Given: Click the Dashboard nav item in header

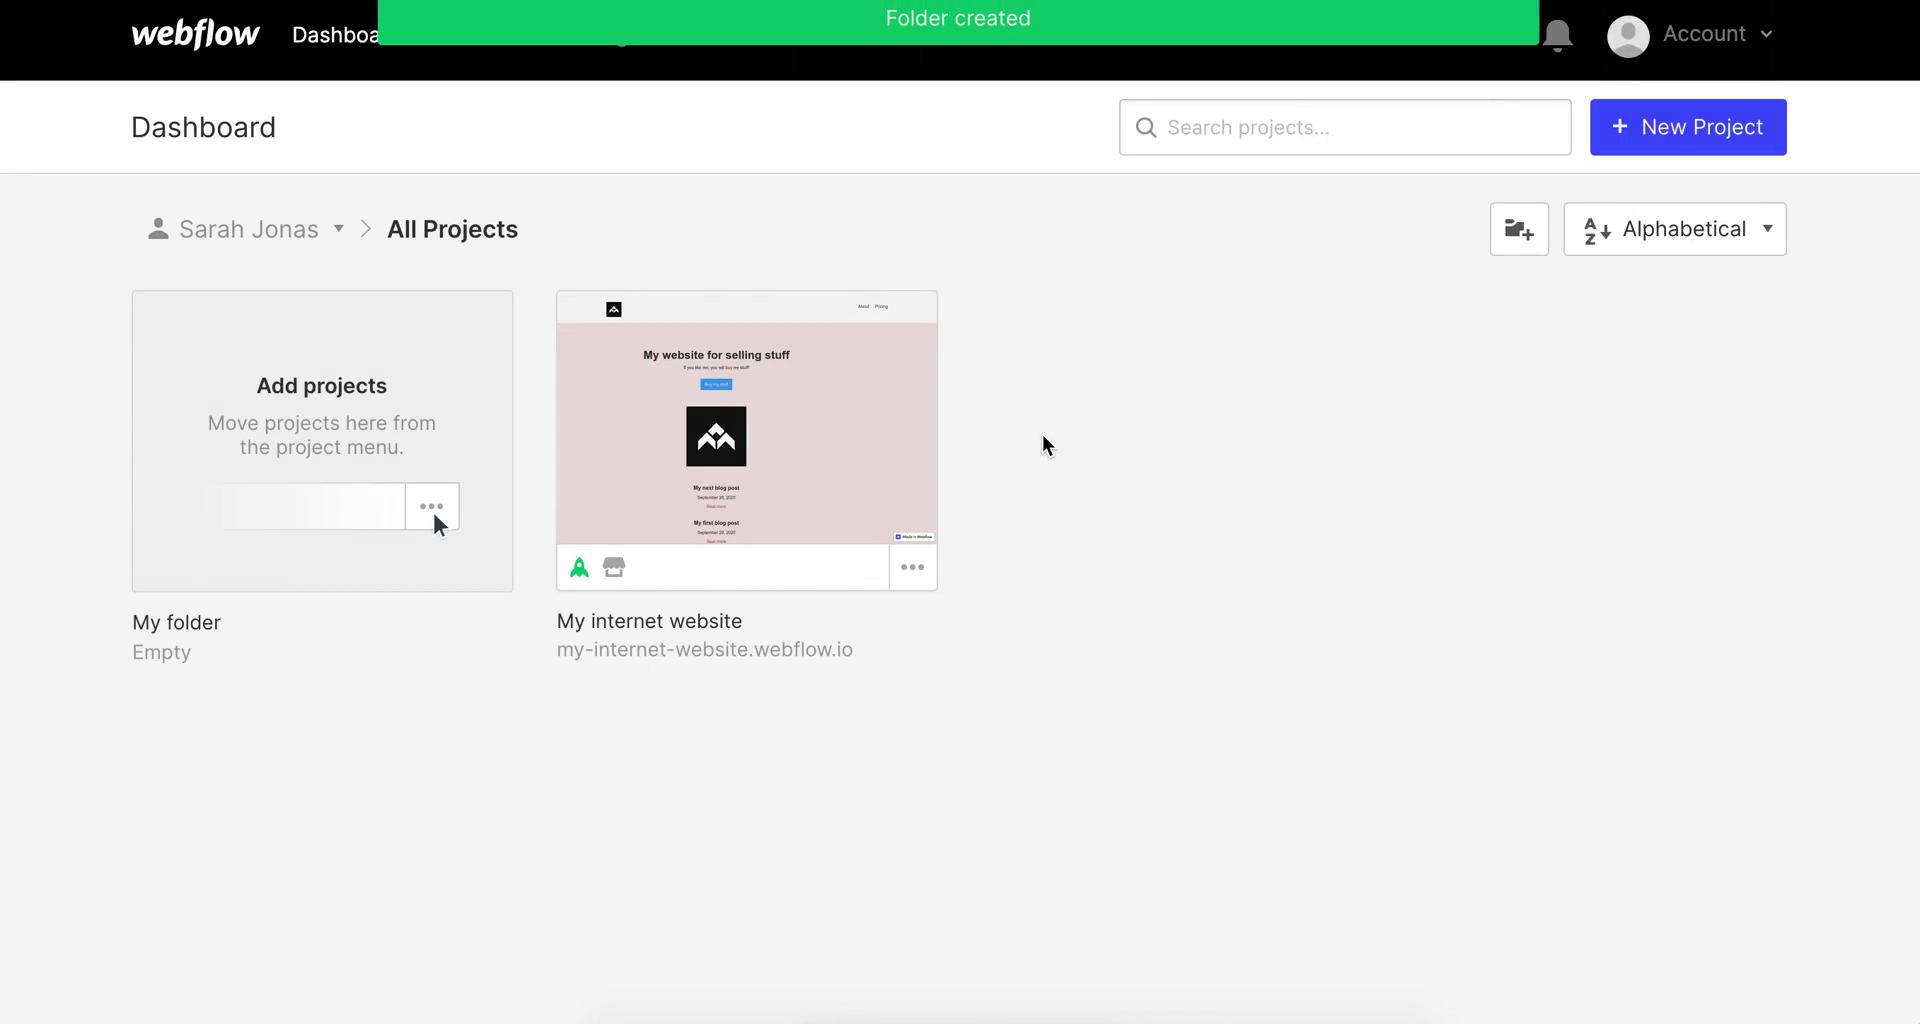Looking at the screenshot, I should click(334, 35).
